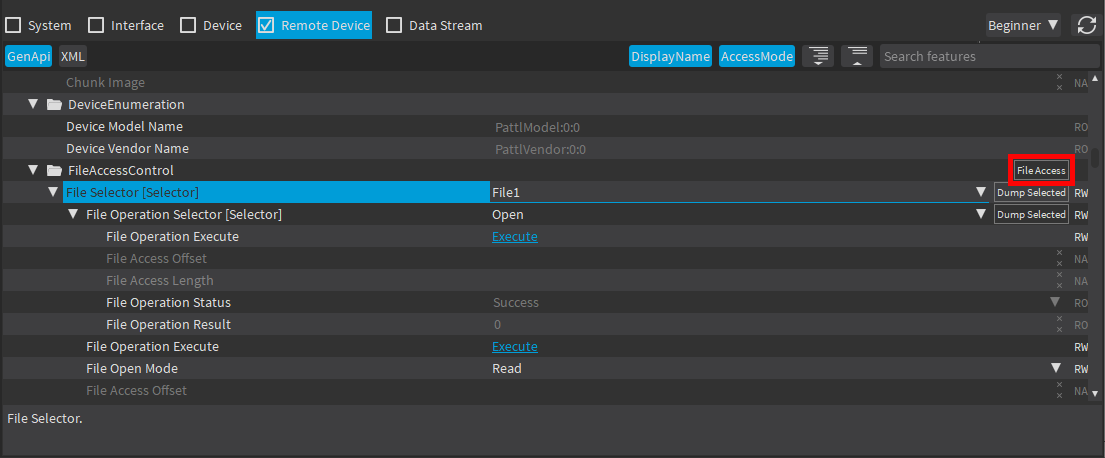Open the File Open Mode Read dropdown
The width and height of the screenshot is (1105, 458).
pos(1055,369)
